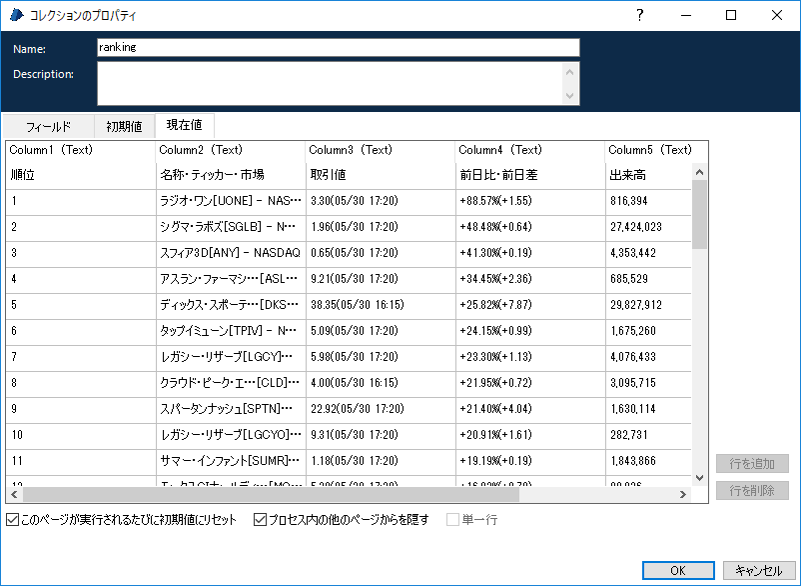Select the タップイミューン[TPIV] cell

[231, 332]
